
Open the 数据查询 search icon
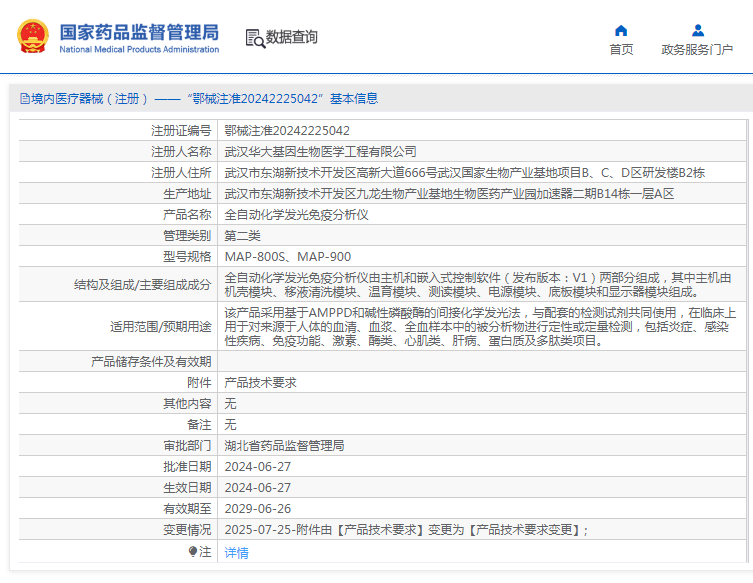coord(255,38)
